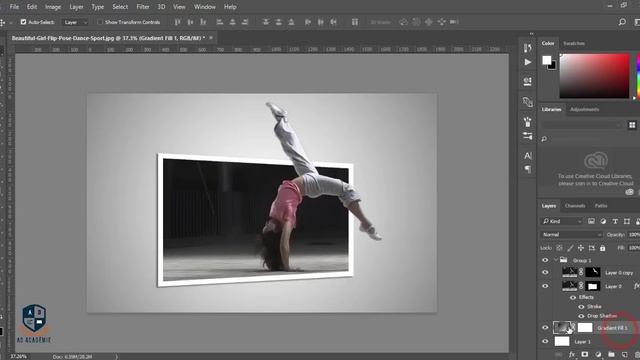
Task: Toggle Effects visibility eye
Action: pyautogui.click(x=573, y=297)
